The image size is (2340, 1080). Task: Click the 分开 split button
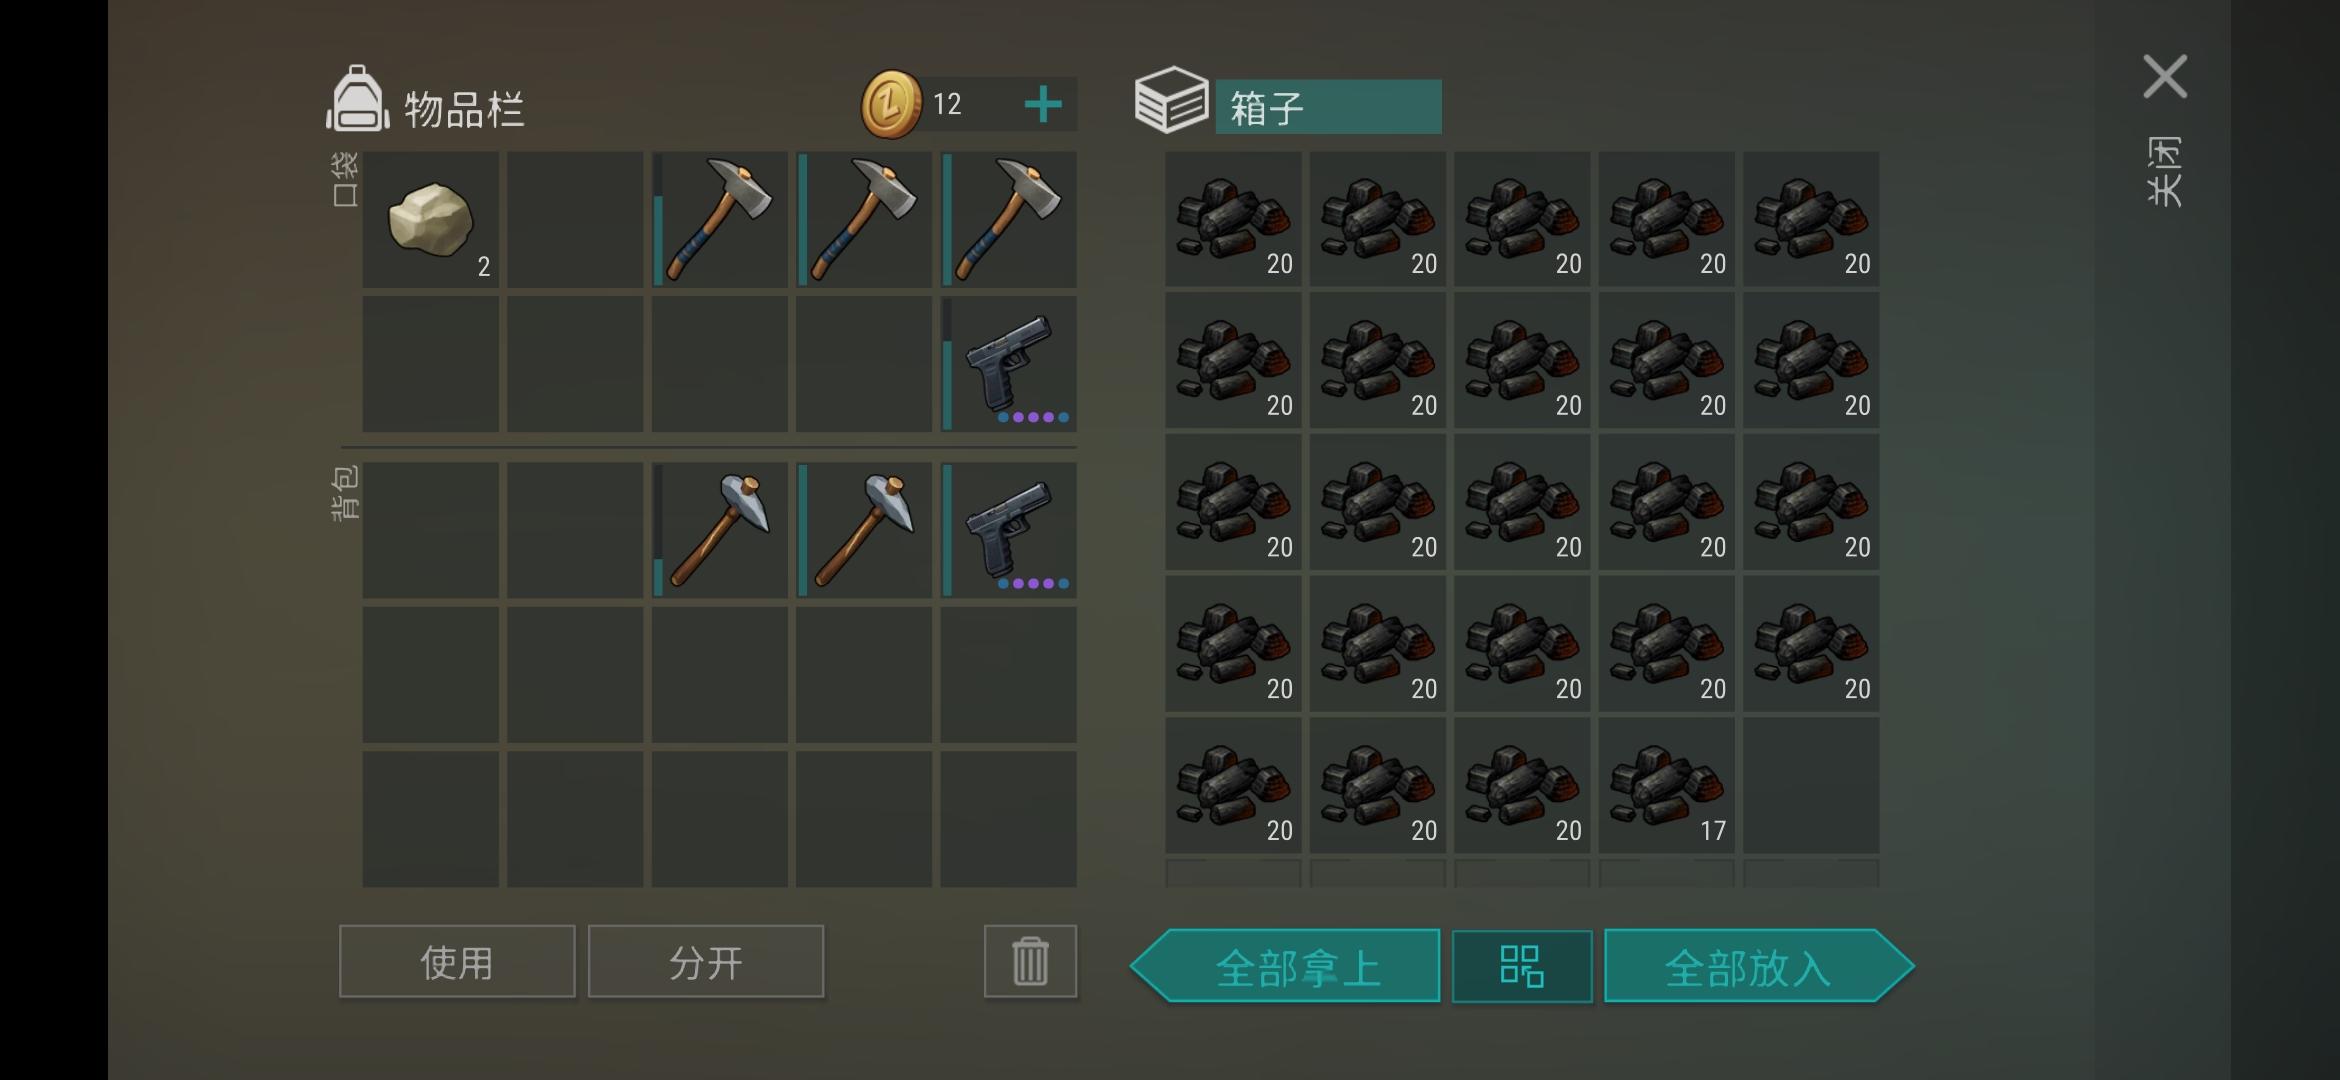click(706, 961)
